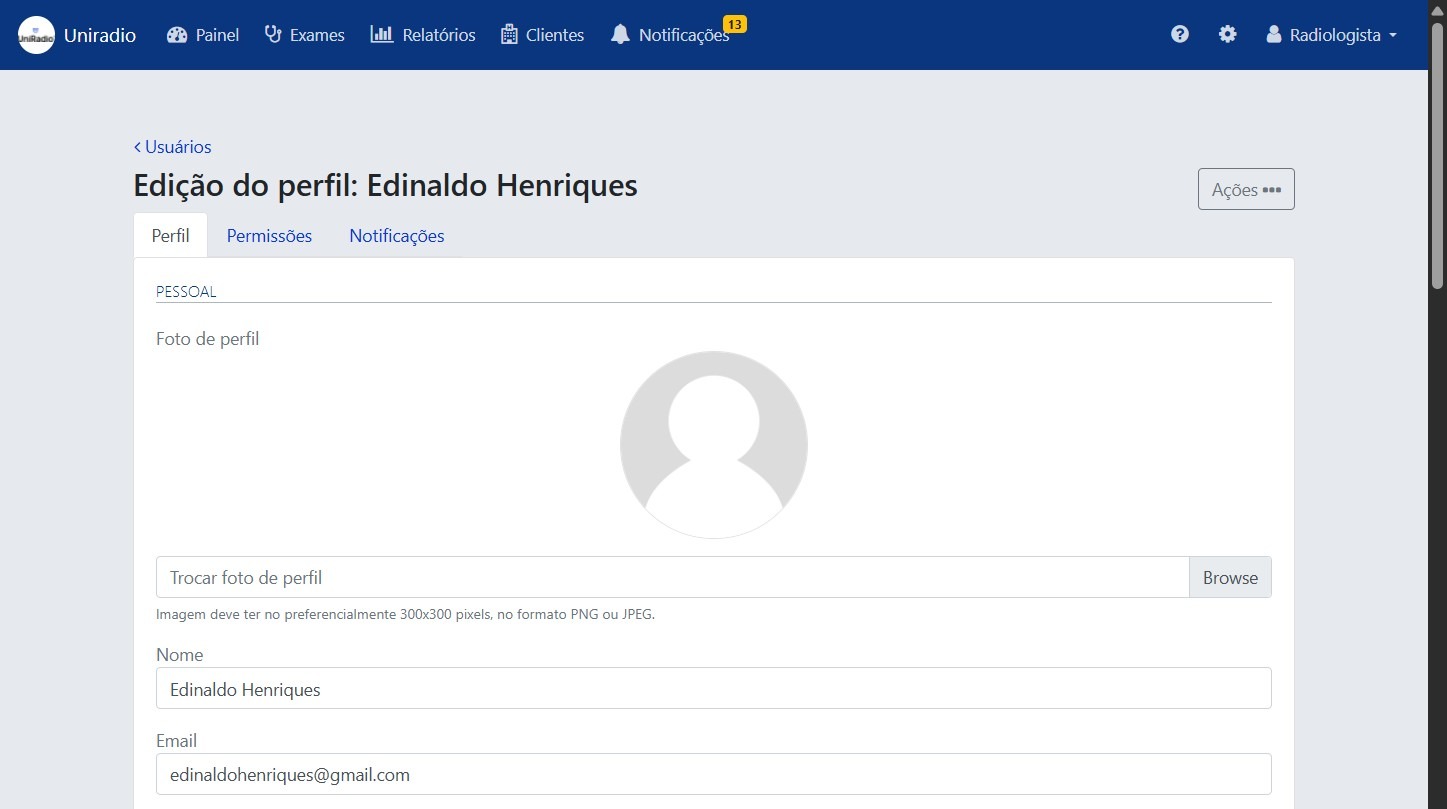
Task: Select the Exames stethoscope icon
Action: 271,34
